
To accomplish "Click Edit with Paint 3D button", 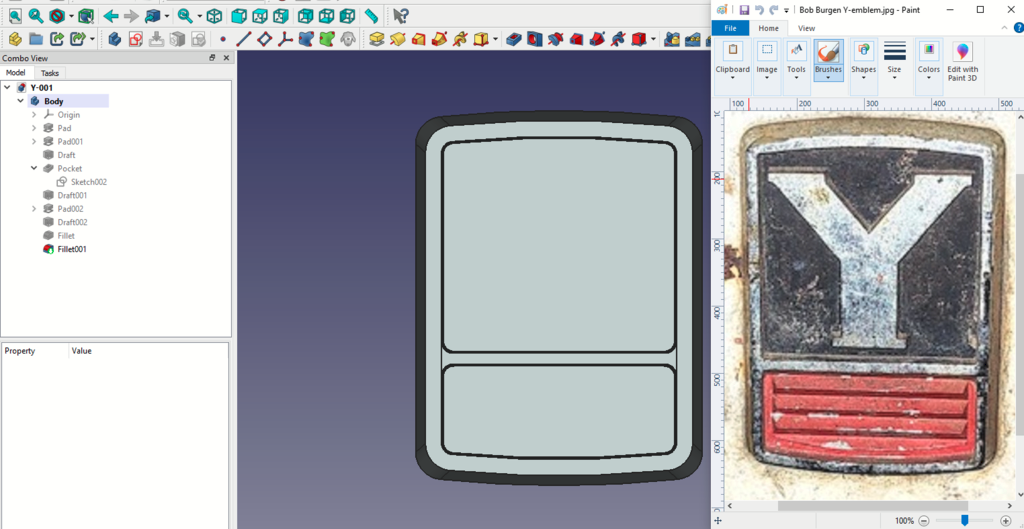I will [963, 61].
